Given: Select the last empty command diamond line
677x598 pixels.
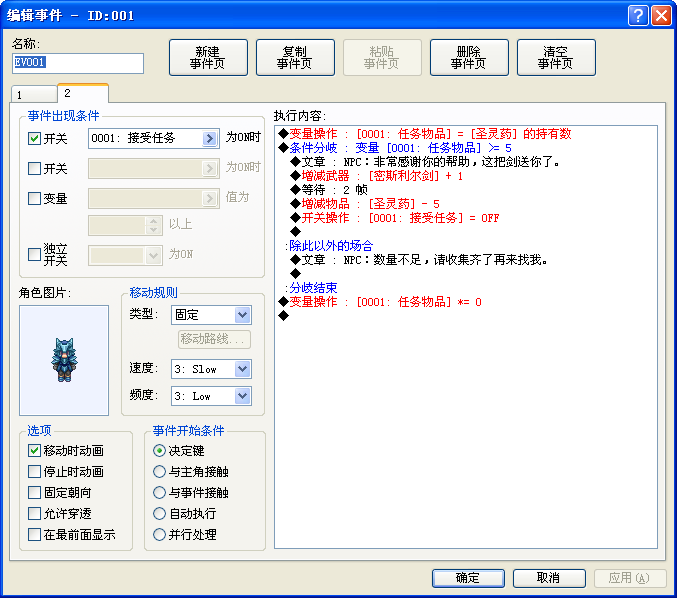Looking at the screenshot, I should coord(284,316).
